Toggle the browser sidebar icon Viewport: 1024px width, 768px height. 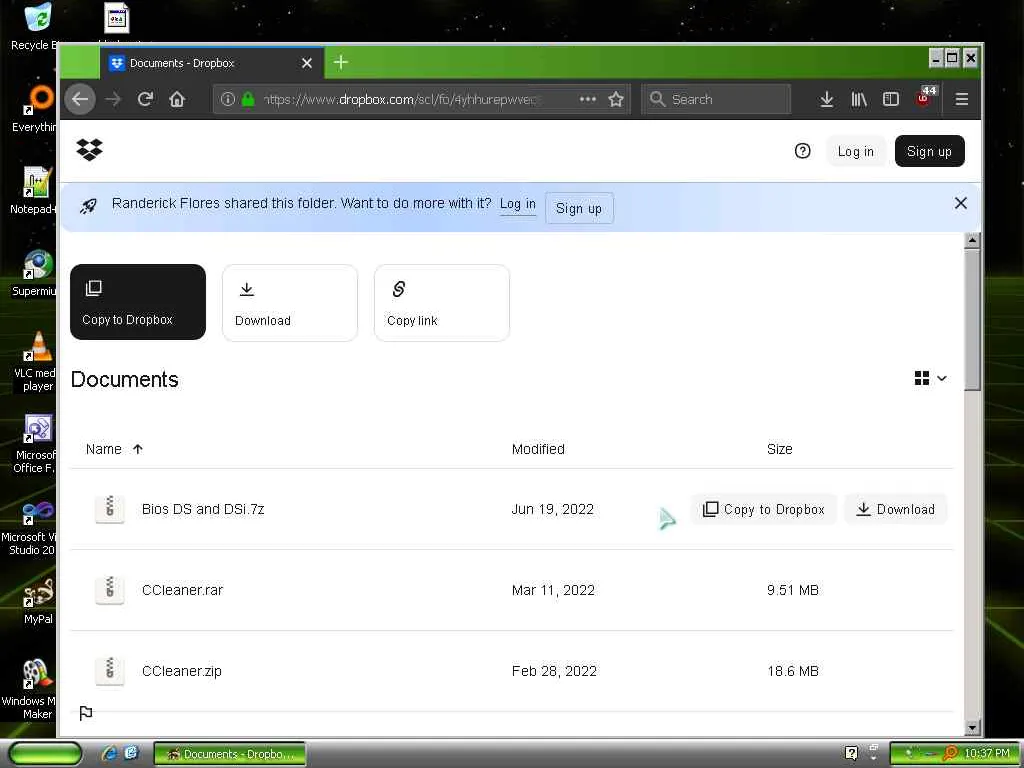tap(891, 99)
